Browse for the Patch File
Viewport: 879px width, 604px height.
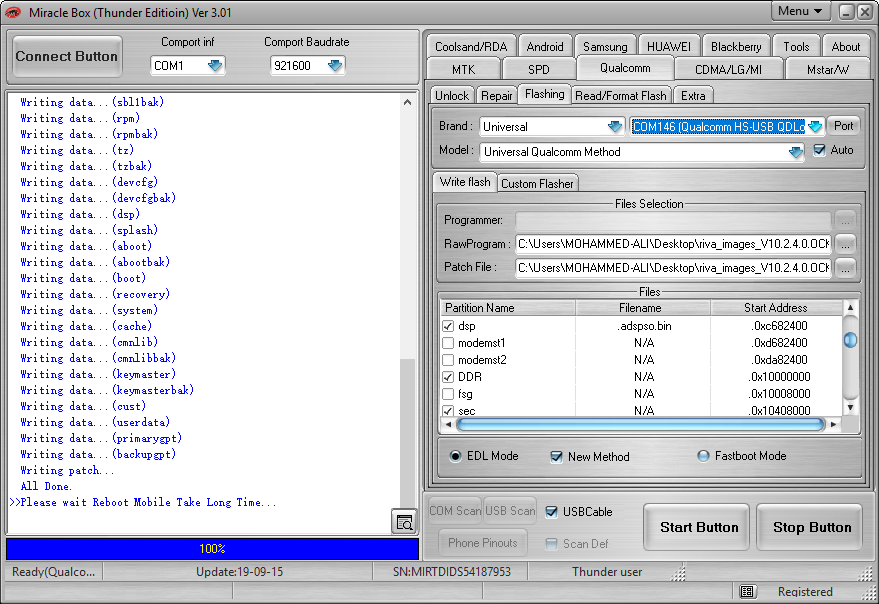pyautogui.click(x=845, y=268)
